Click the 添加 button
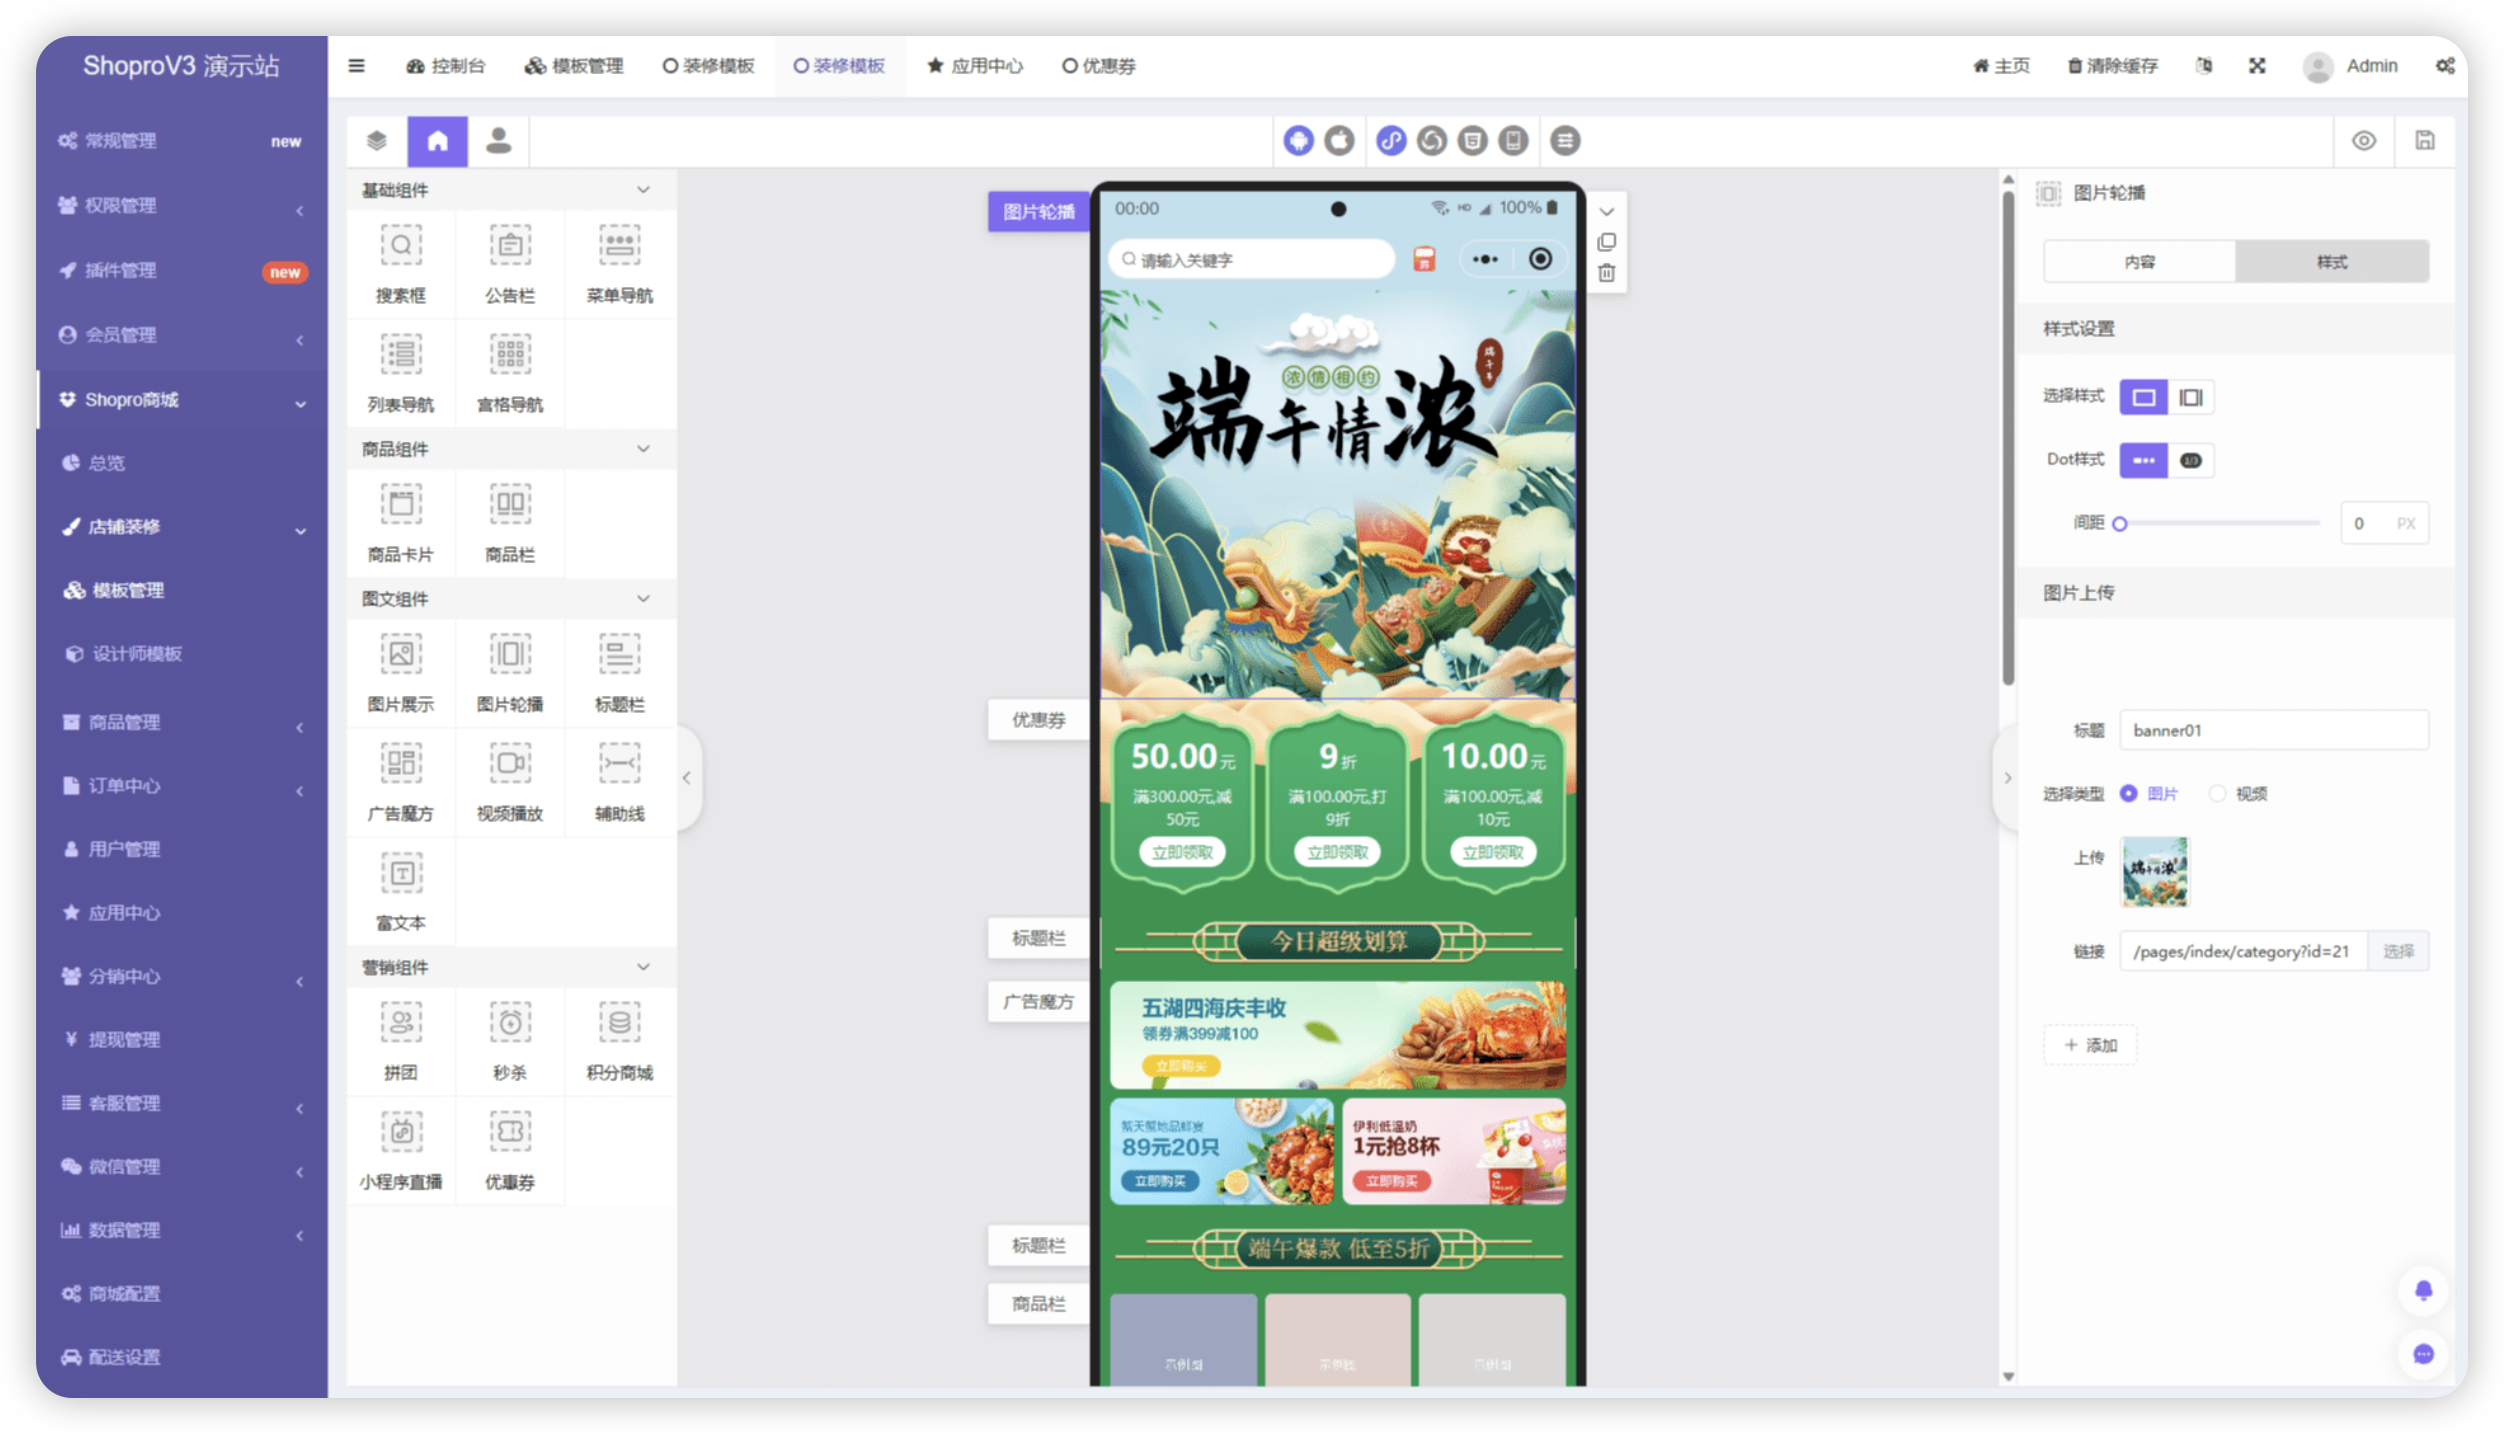Screen dimensions: 2504x1434 [2090, 1045]
